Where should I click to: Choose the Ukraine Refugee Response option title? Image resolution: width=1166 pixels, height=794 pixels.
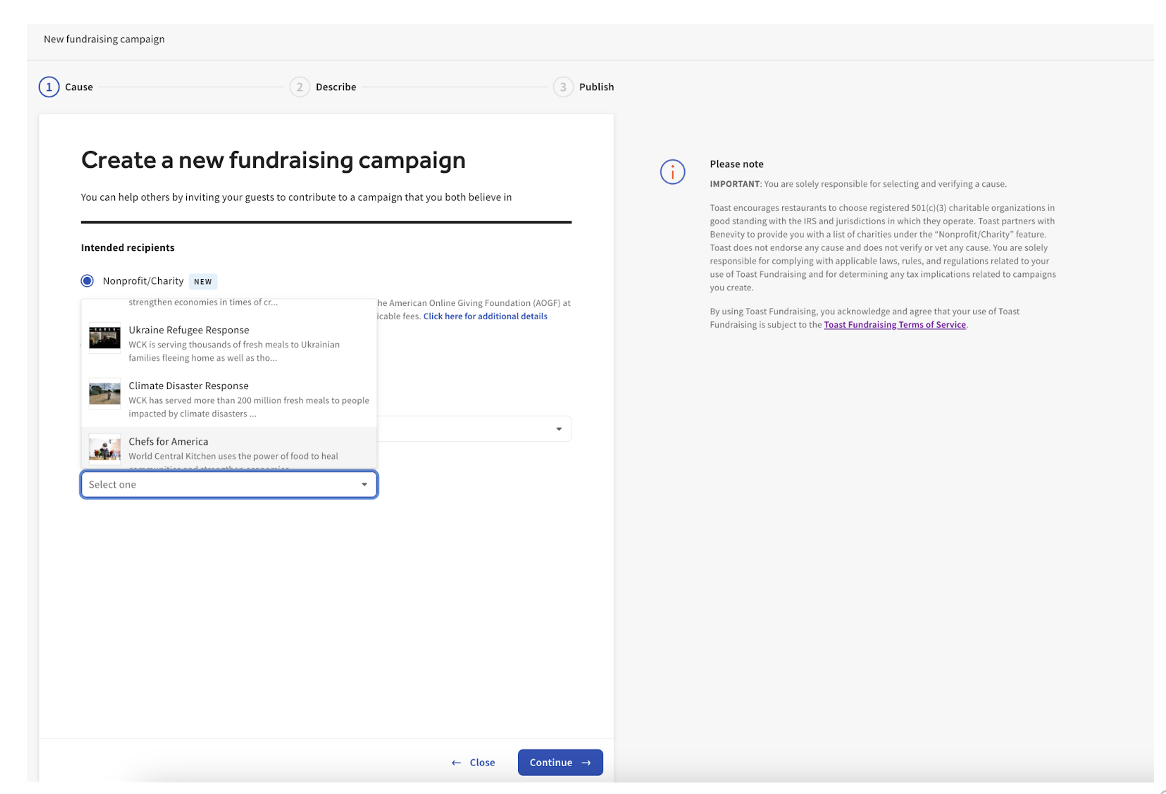point(189,330)
